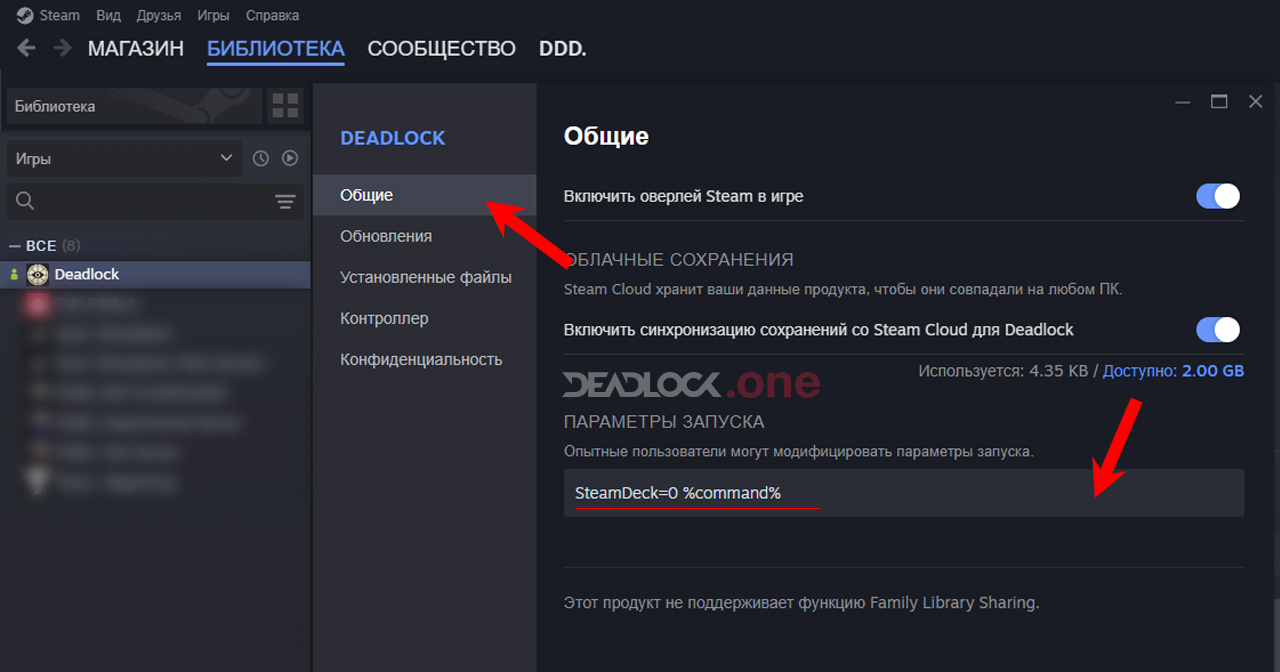This screenshot has height=672, width=1280.
Task: Toggle Steam Cloud sync for Deadlock
Action: [x=1217, y=329]
